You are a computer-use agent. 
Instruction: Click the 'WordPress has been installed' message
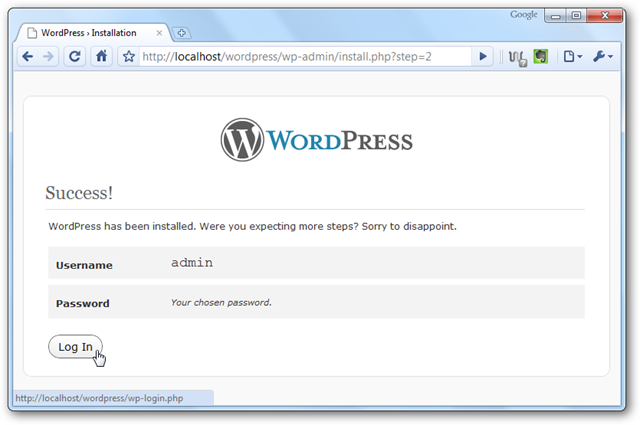[252, 226]
